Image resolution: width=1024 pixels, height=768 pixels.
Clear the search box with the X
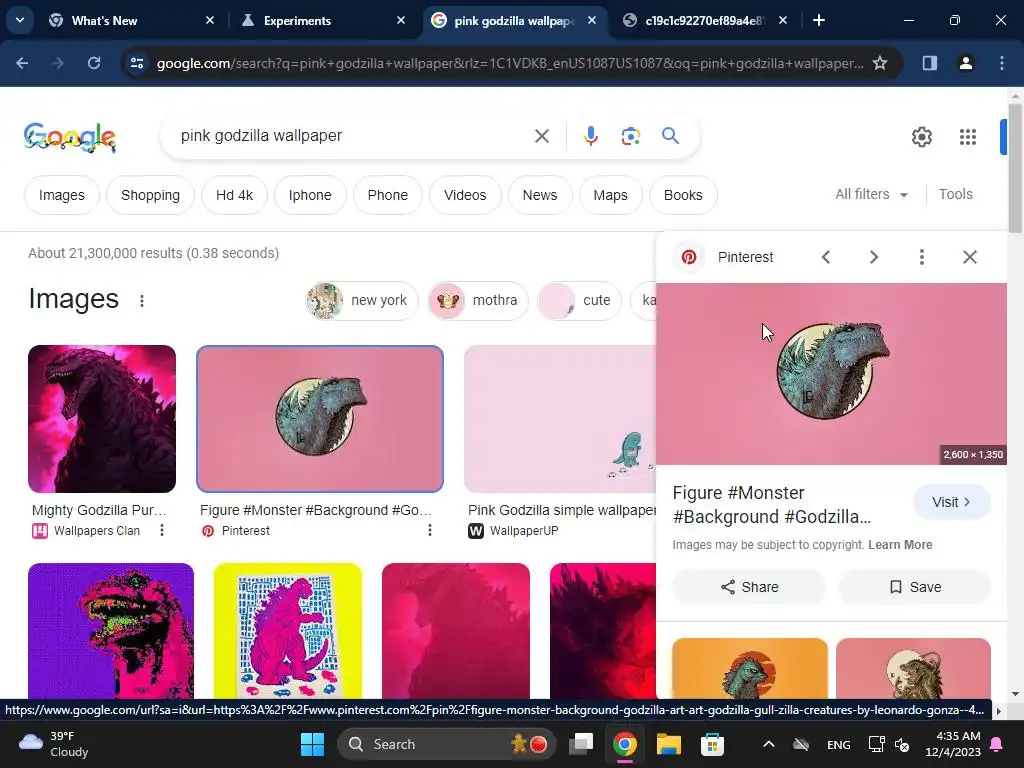click(x=541, y=136)
